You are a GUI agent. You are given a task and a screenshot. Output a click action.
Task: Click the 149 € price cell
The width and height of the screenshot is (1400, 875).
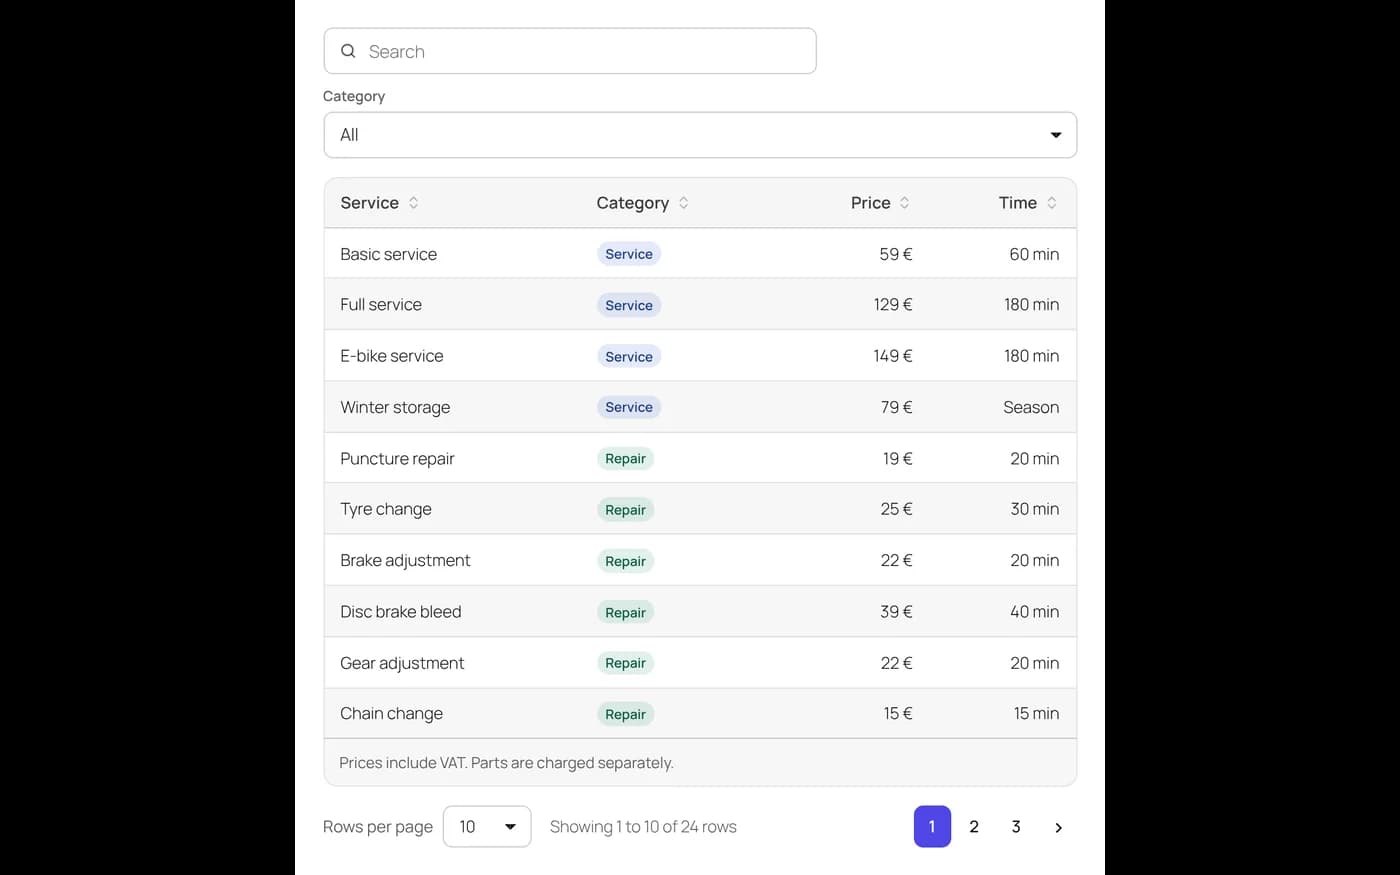click(893, 356)
